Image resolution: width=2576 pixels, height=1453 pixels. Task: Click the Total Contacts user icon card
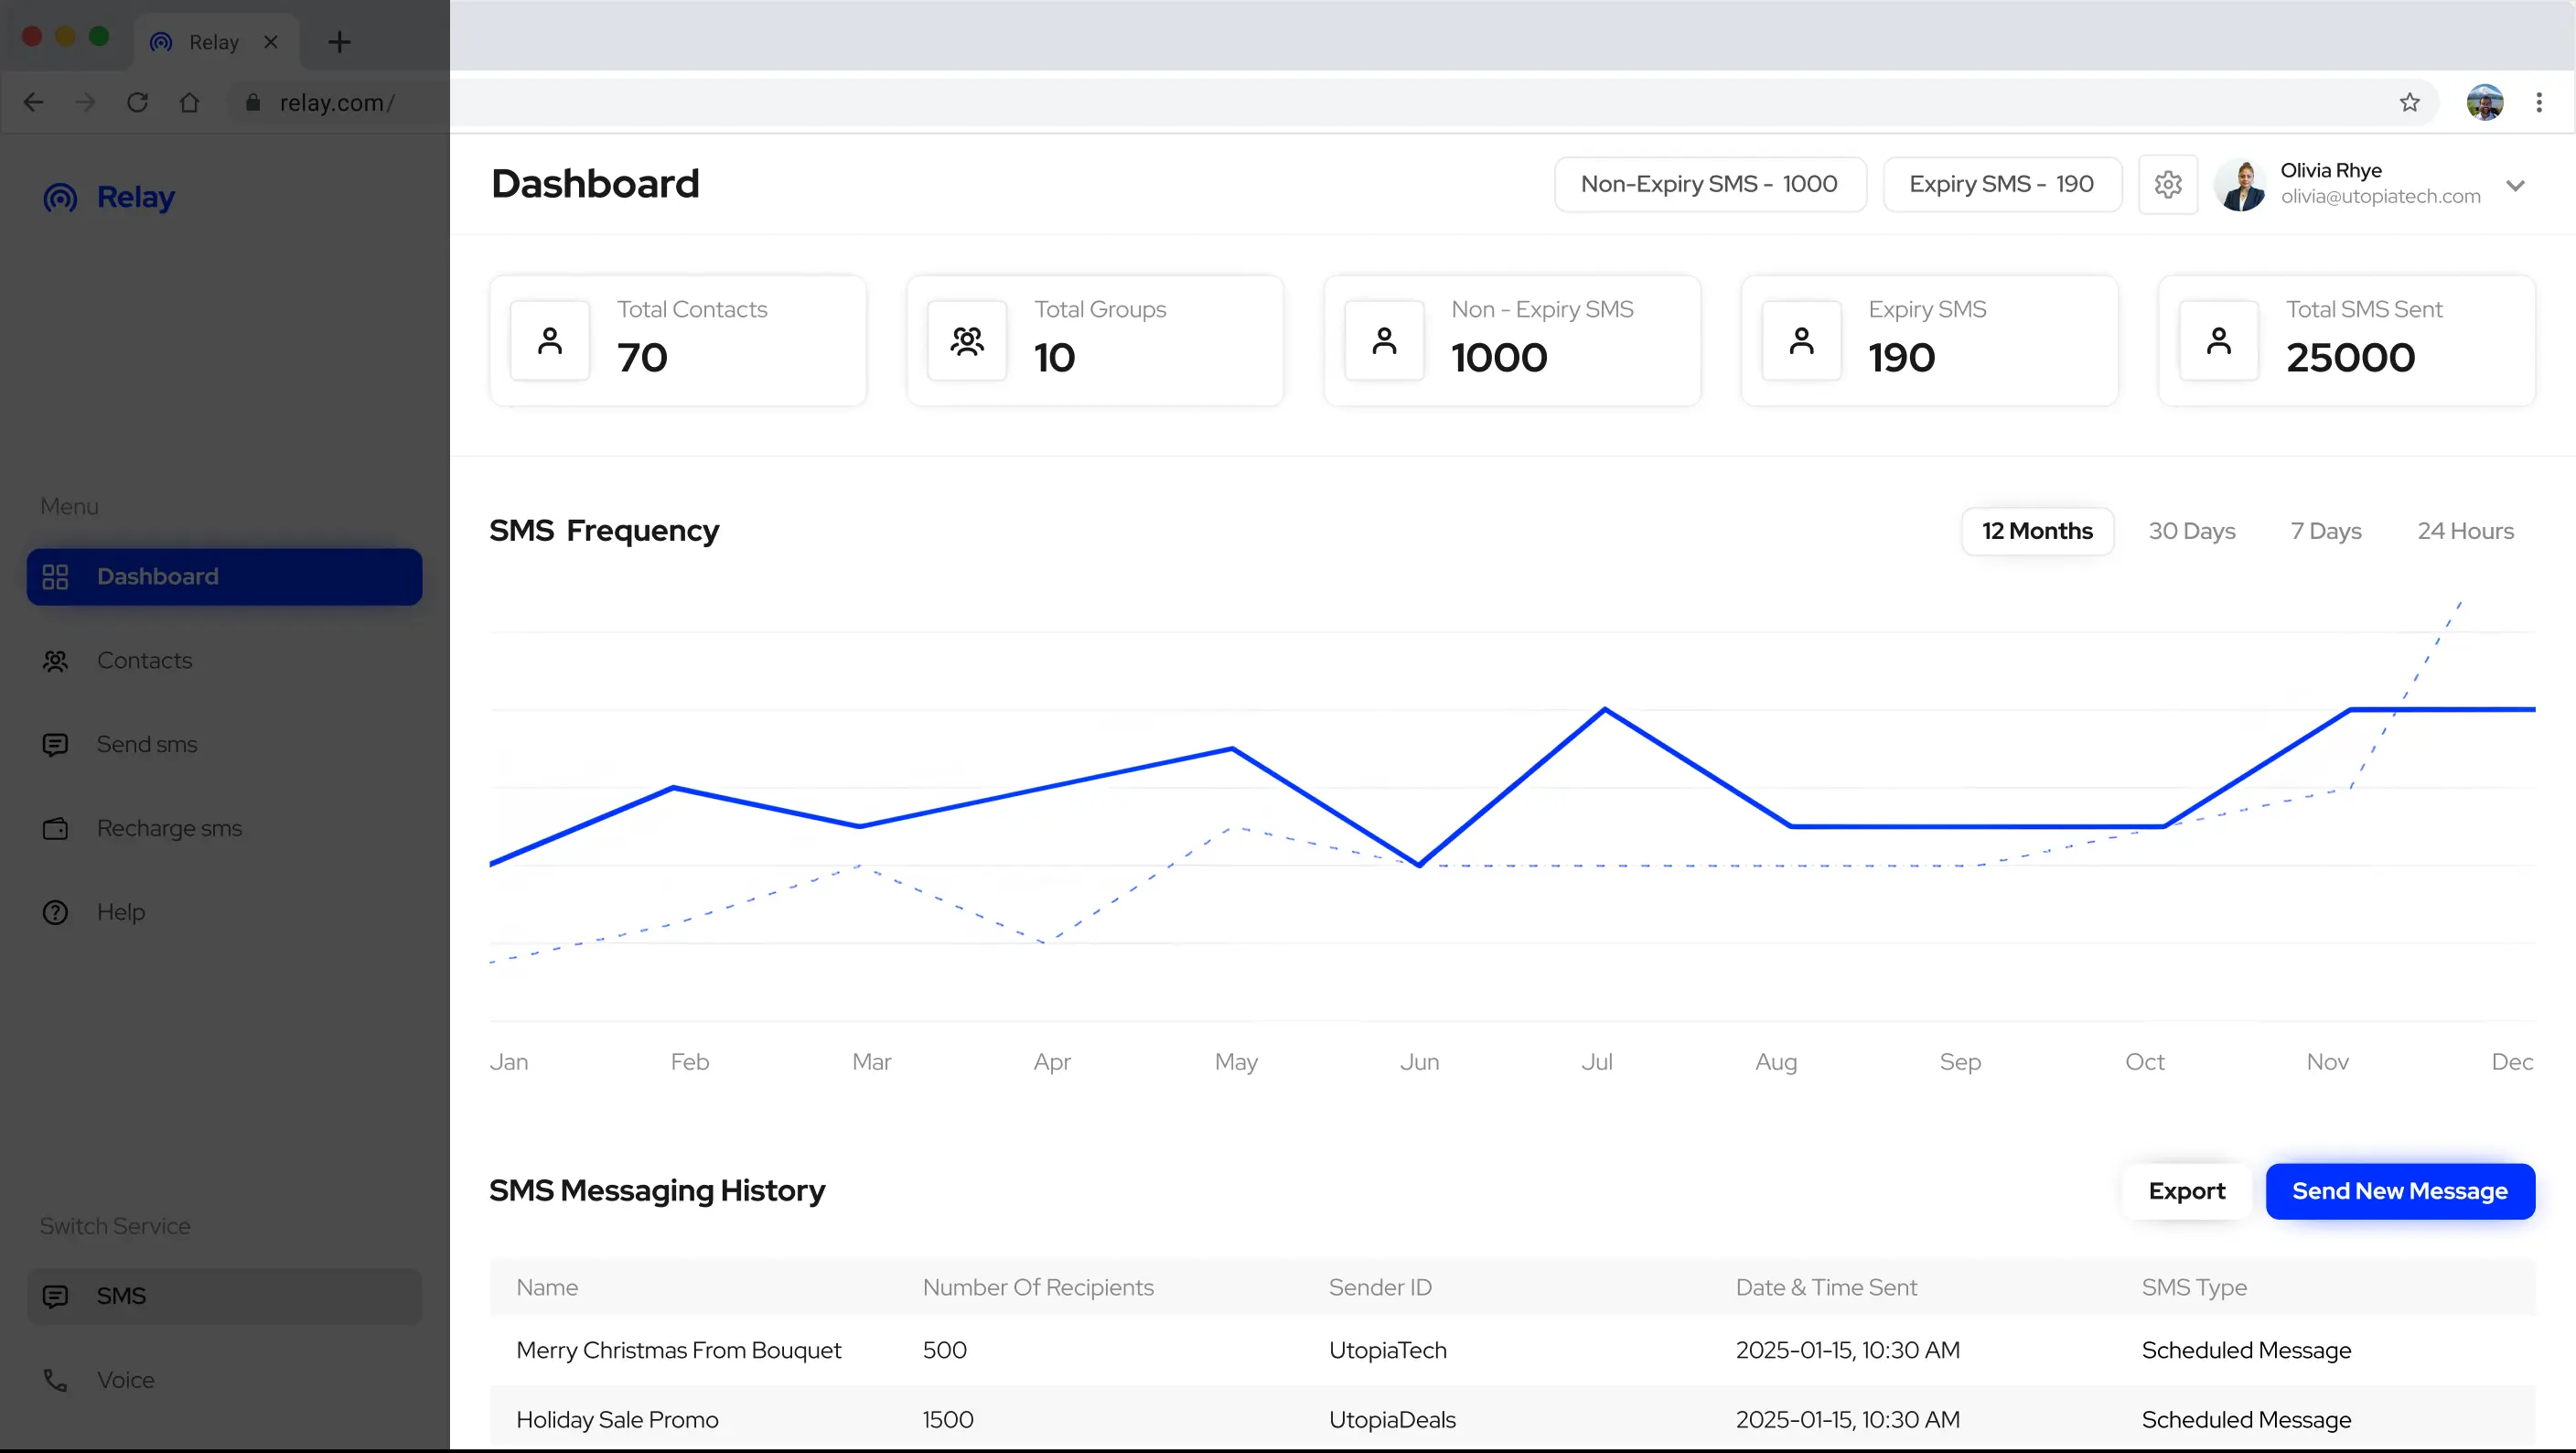click(x=550, y=340)
